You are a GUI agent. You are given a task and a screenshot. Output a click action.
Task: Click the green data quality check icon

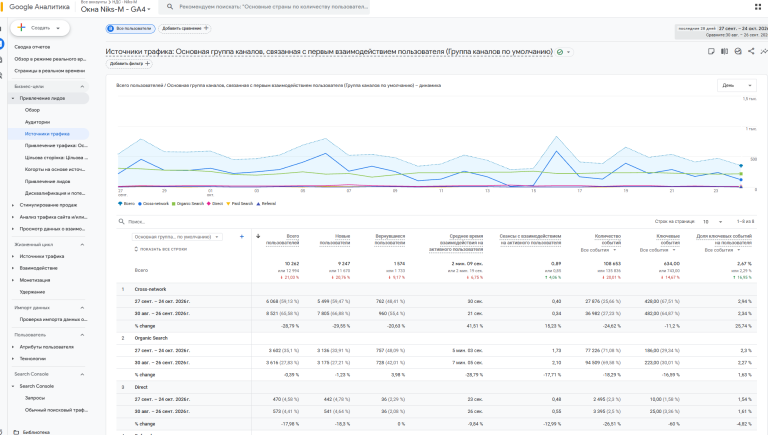tap(560, 52)
